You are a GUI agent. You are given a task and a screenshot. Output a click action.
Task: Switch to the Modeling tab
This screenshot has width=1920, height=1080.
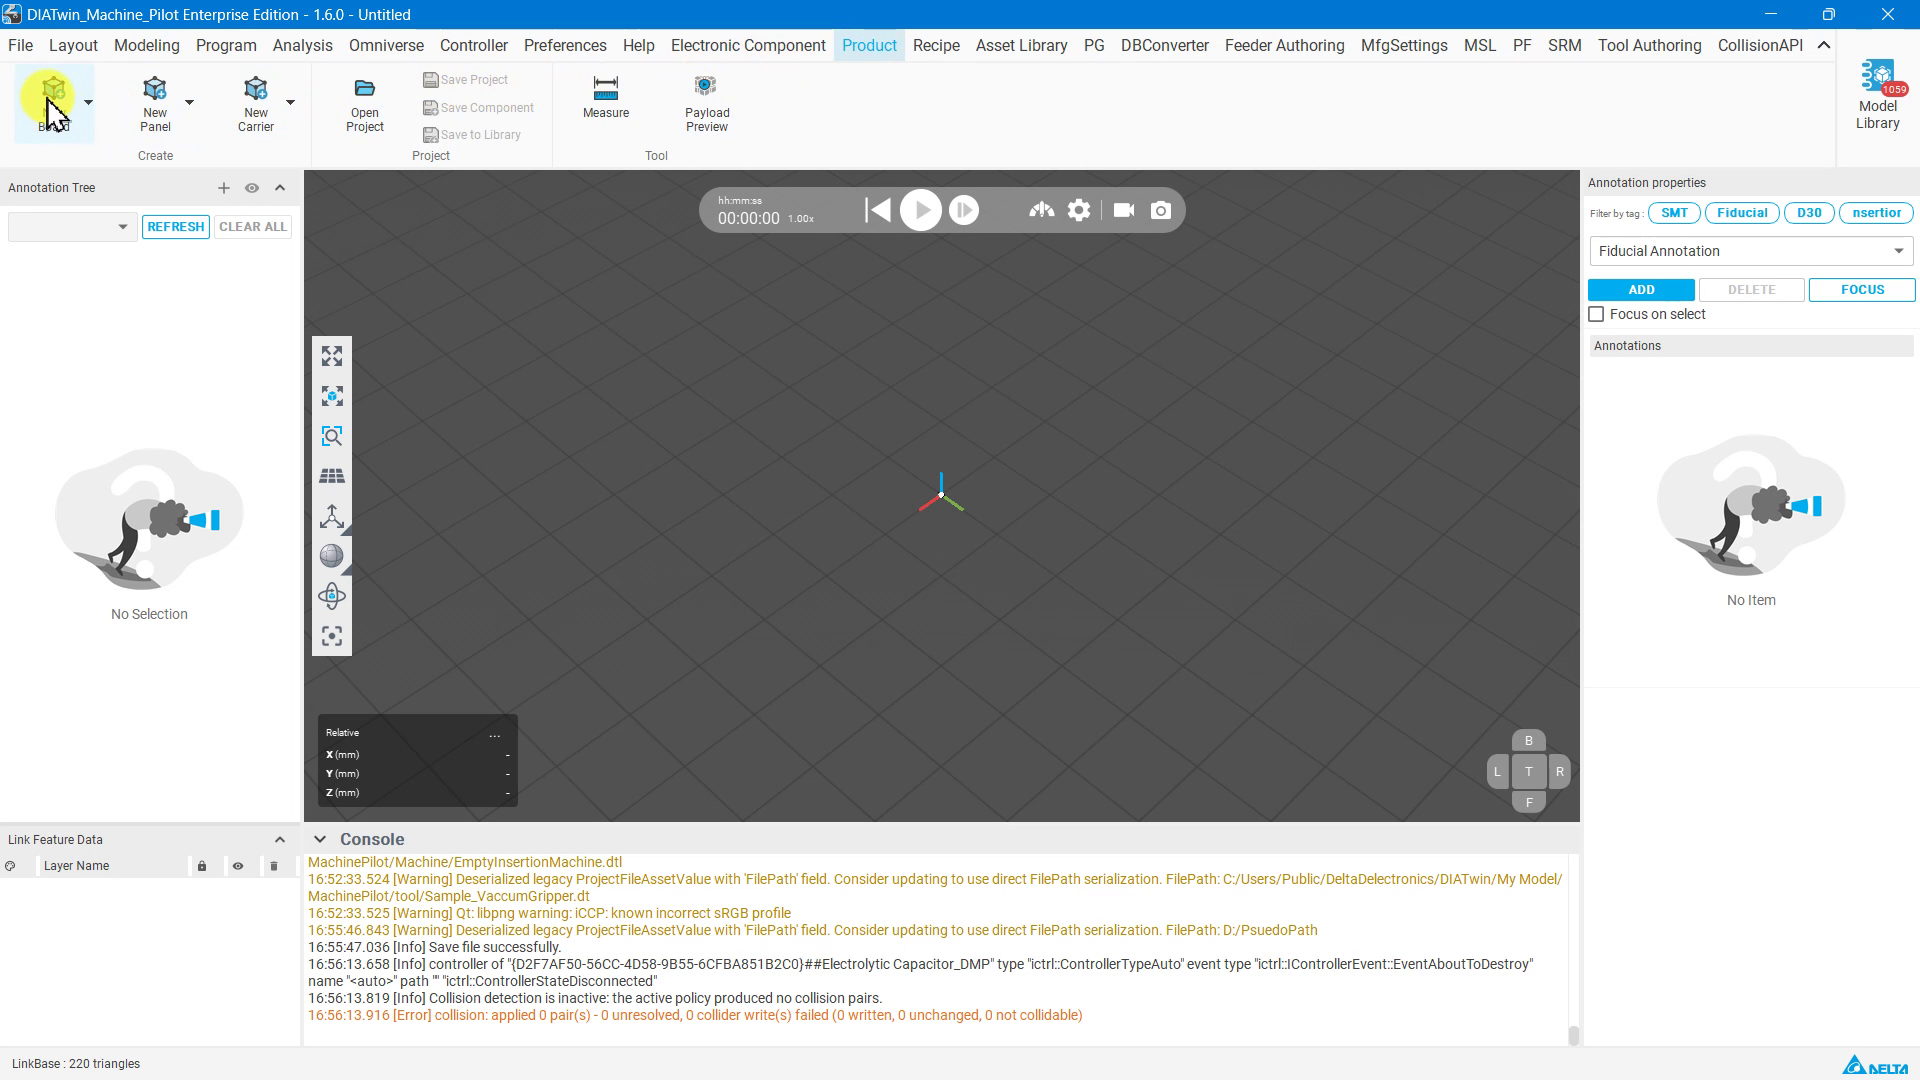click(x=147, y=45)
